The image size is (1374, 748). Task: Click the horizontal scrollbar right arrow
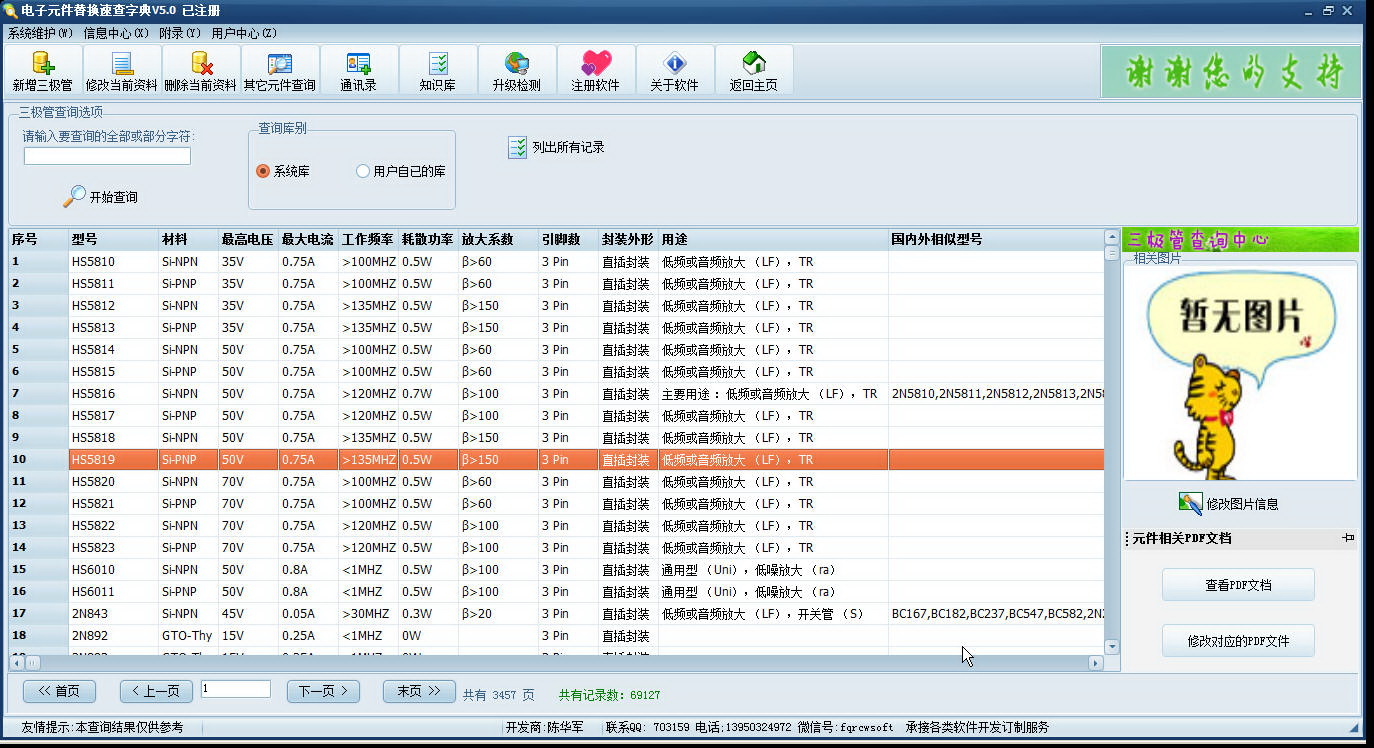(1096, 662)
